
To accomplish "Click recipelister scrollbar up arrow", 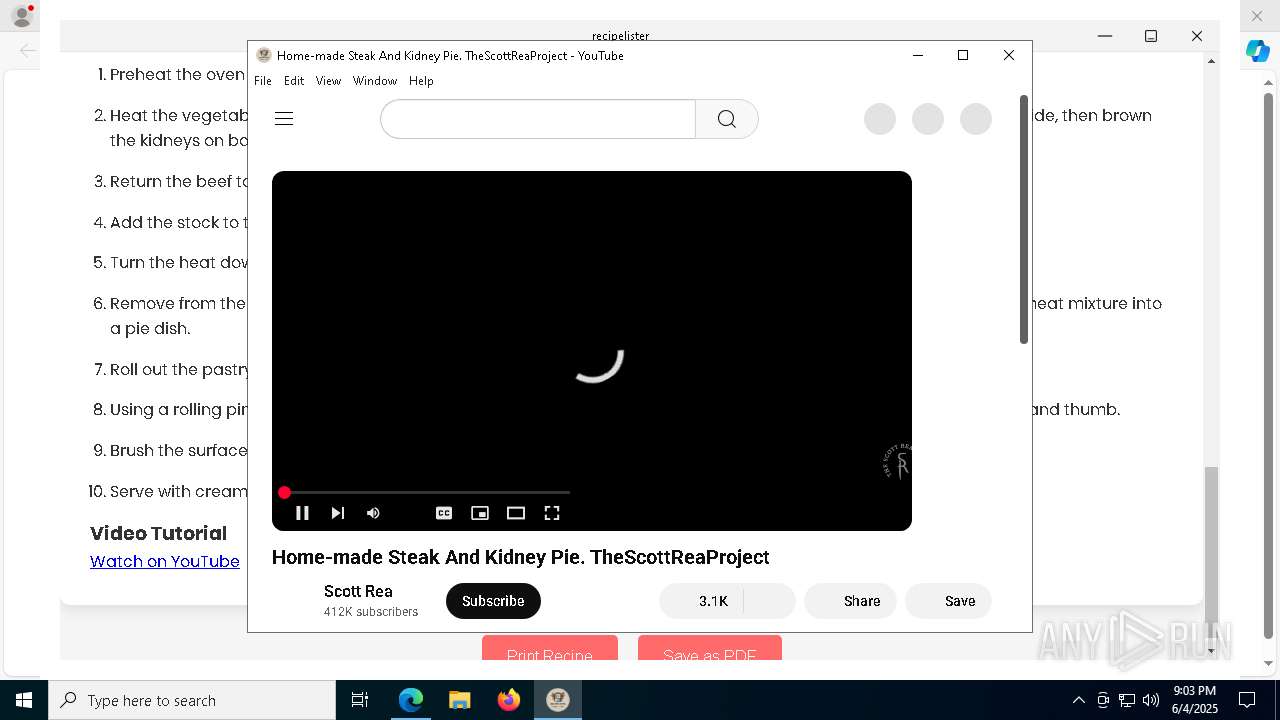I will (x=1211, y=61).
